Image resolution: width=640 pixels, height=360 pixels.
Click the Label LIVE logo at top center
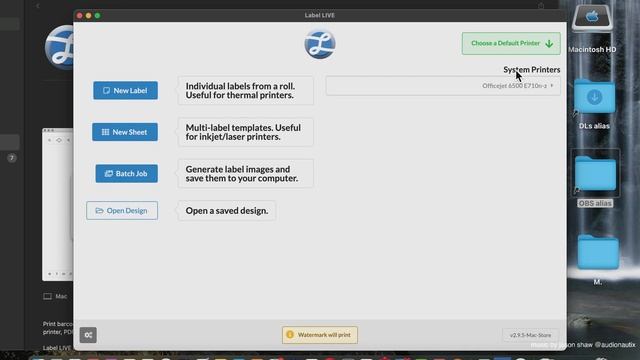[x=320, y=44]
